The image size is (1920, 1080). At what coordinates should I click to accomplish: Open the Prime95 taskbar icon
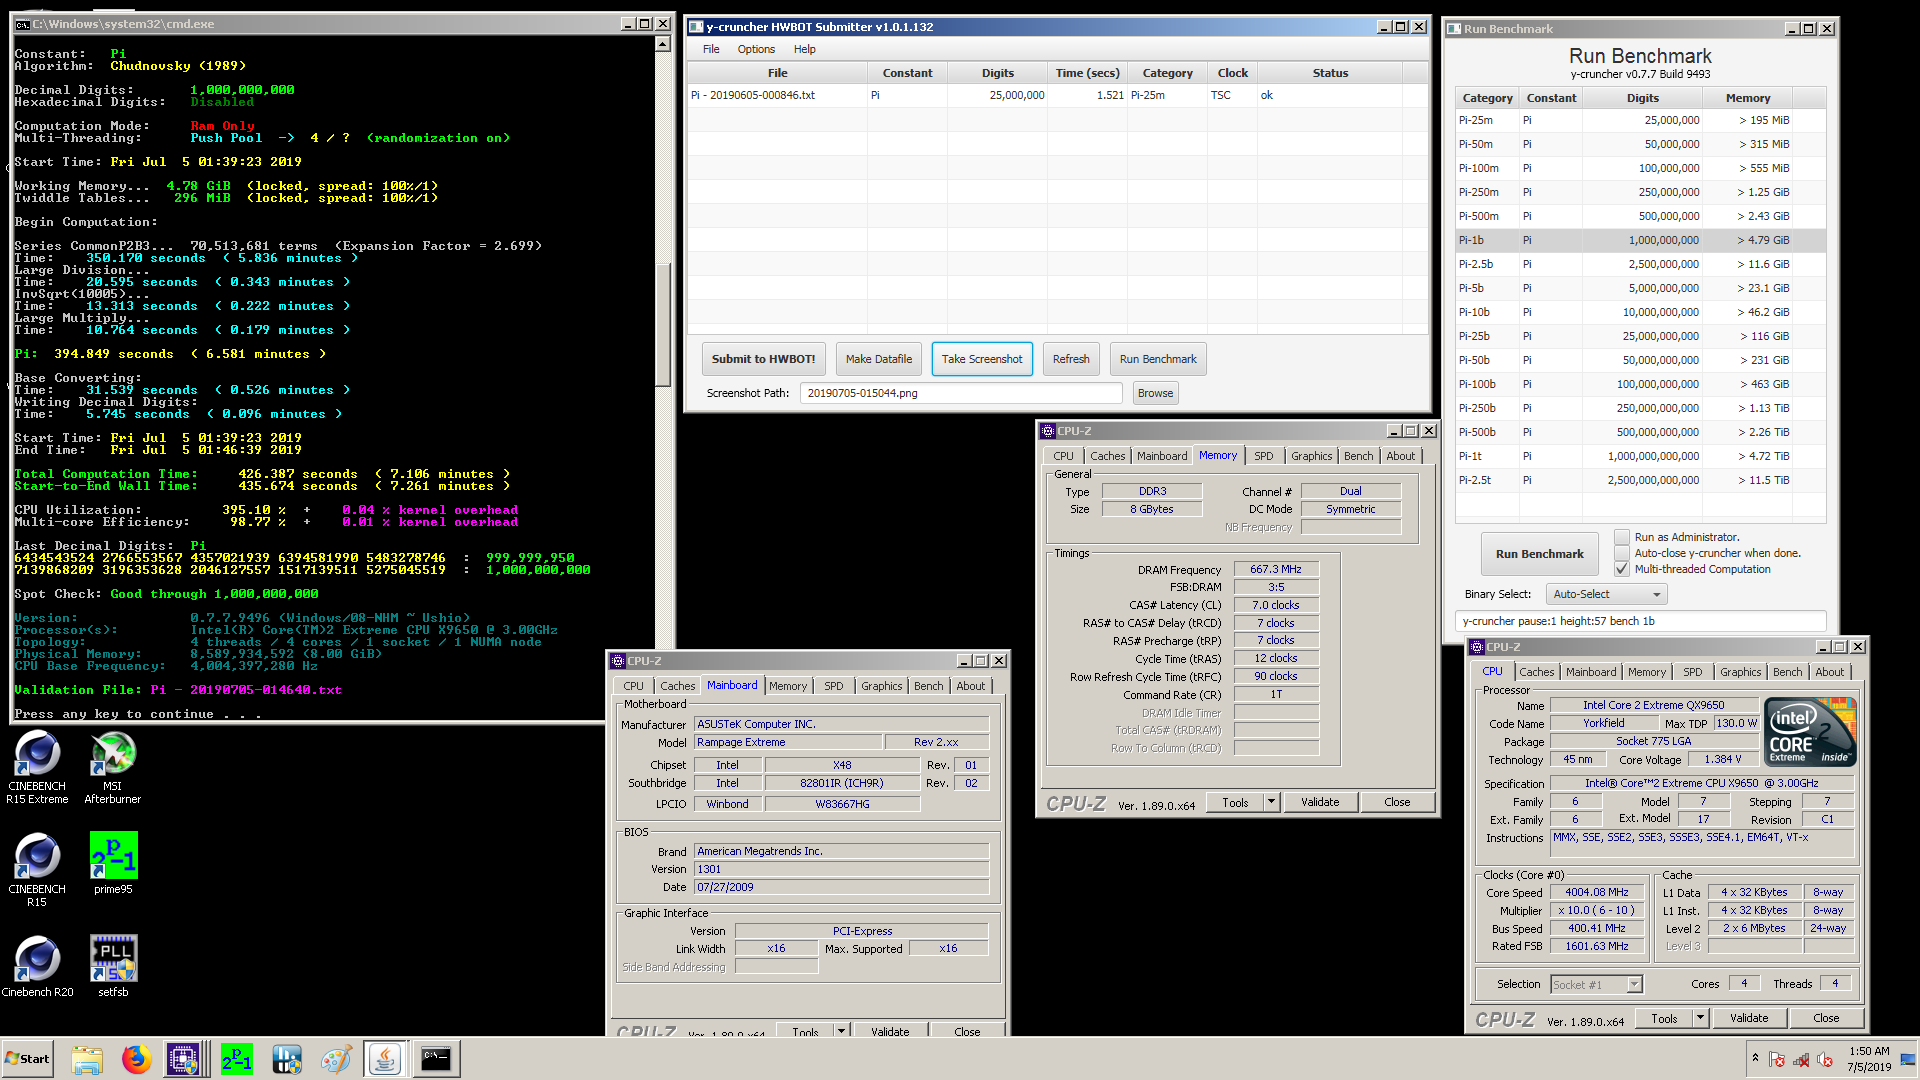237,1059
